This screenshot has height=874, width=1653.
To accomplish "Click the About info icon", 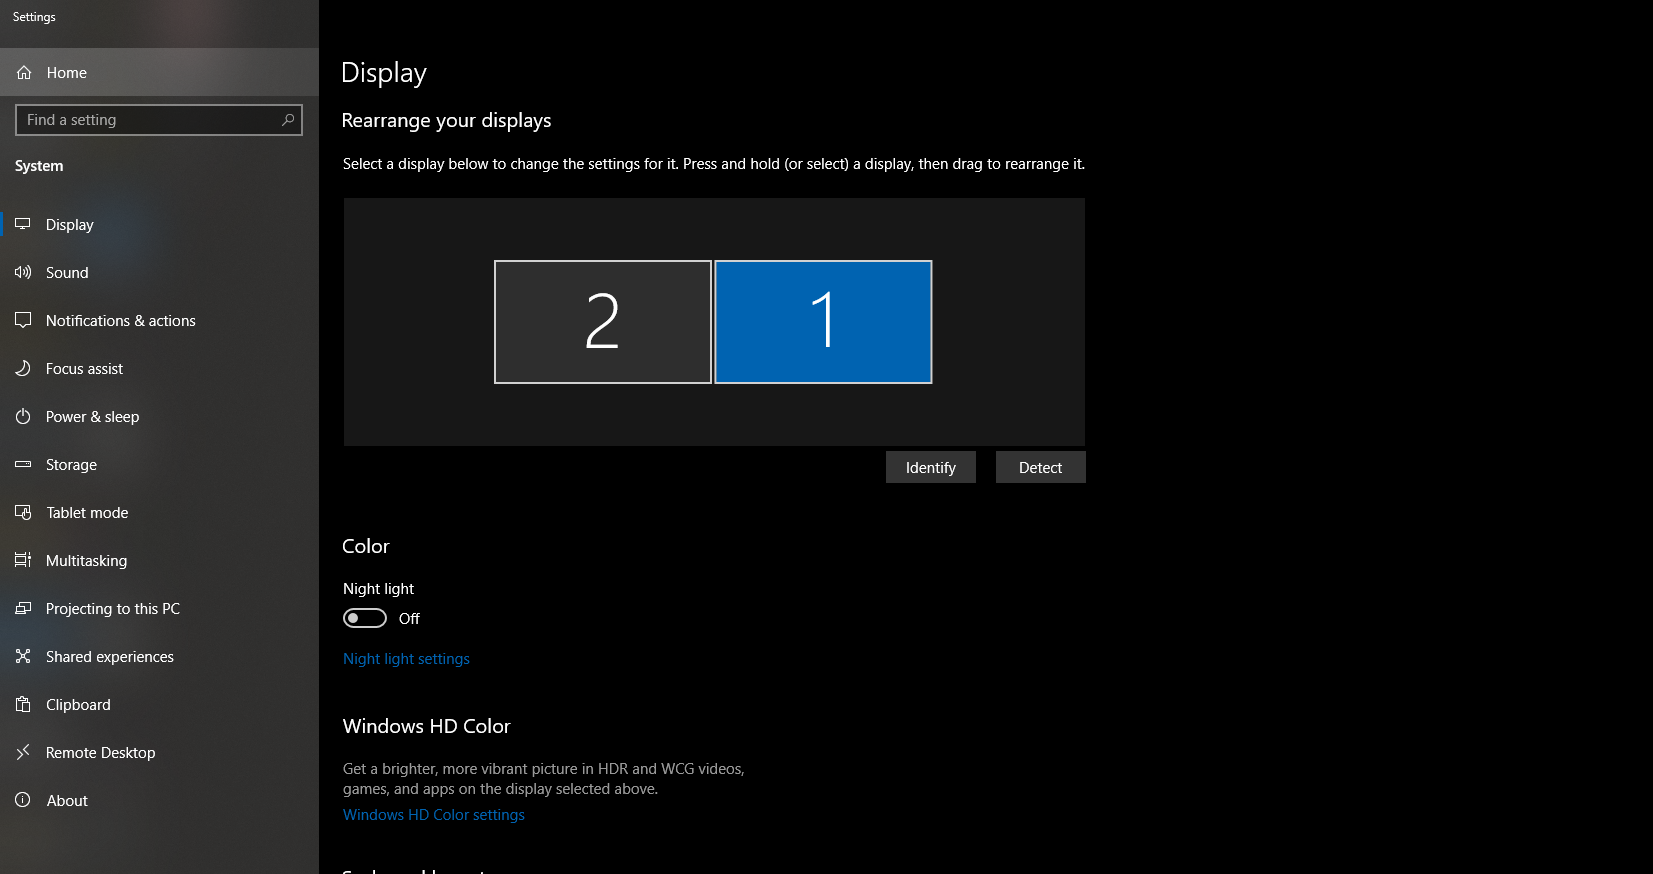I will point(23,801).
